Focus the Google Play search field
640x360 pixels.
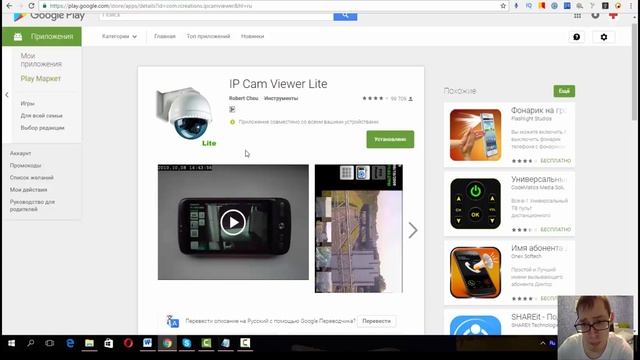[216, 16]
